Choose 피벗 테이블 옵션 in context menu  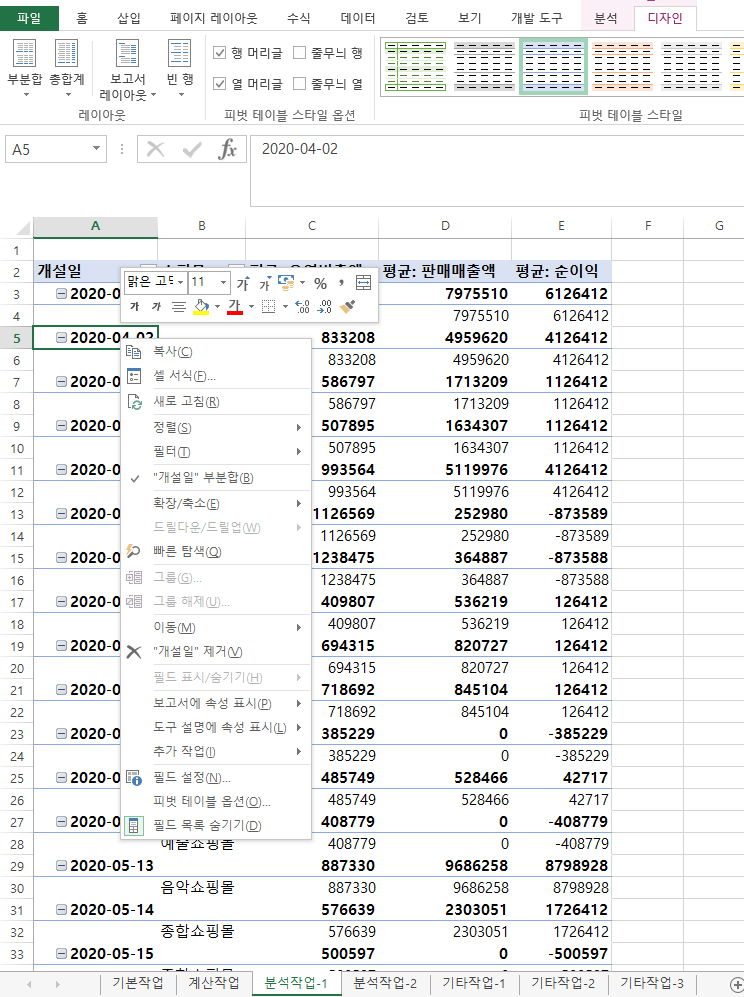click(x=211, y=801)
